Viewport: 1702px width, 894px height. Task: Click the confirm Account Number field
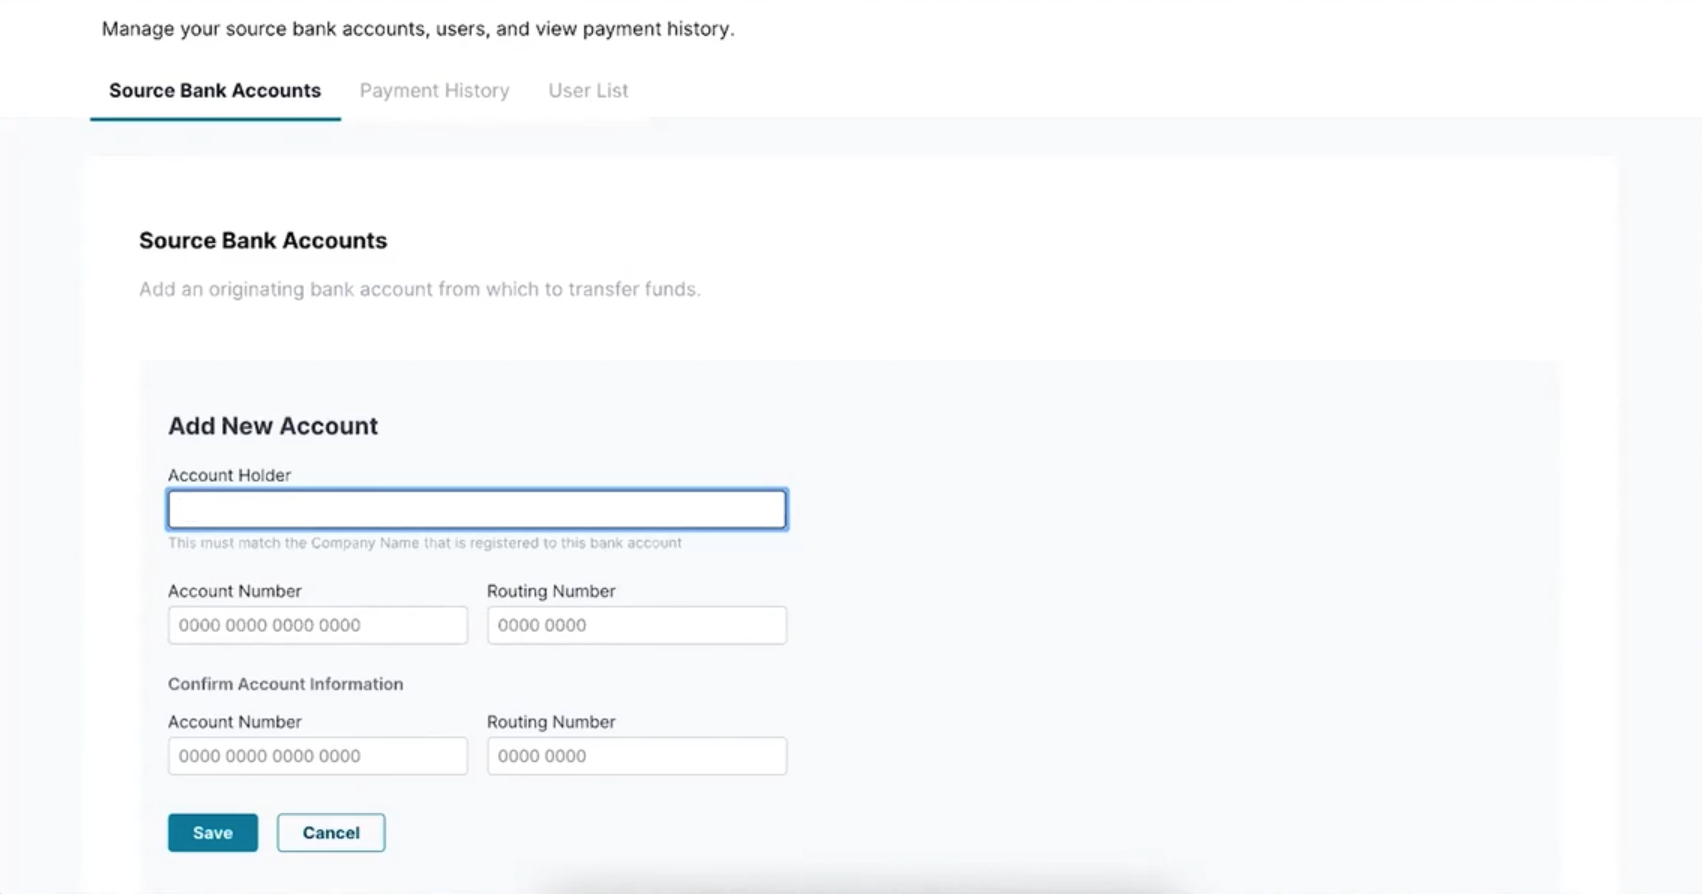click(x=318, y=756)
